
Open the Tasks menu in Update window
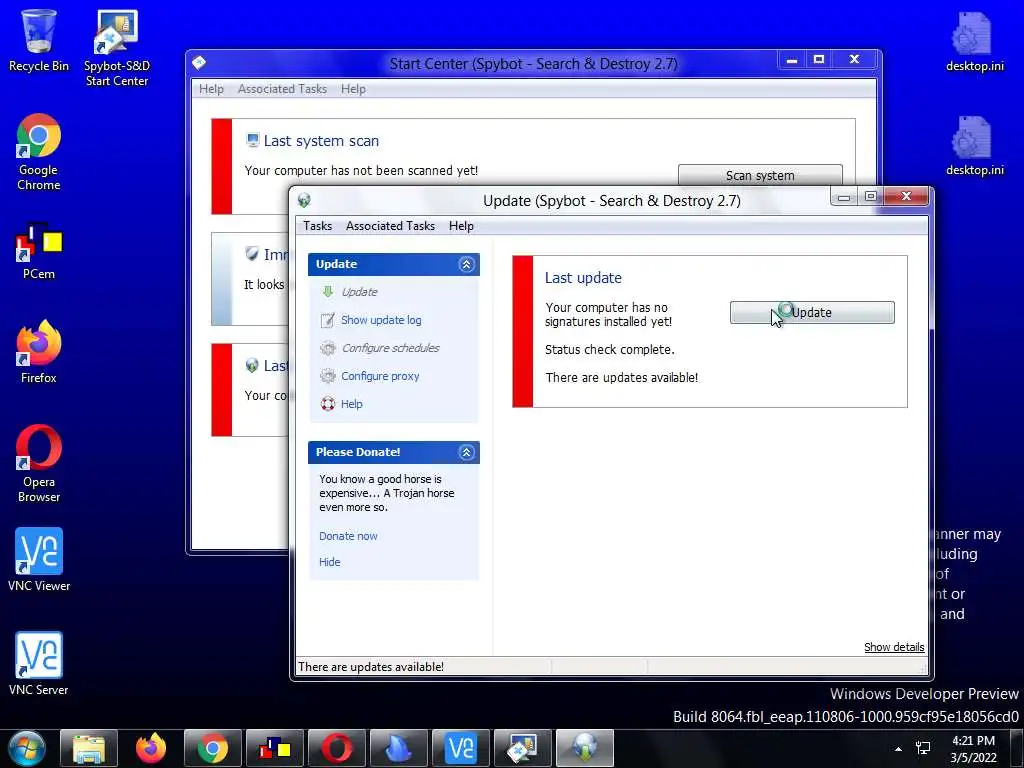317,226
